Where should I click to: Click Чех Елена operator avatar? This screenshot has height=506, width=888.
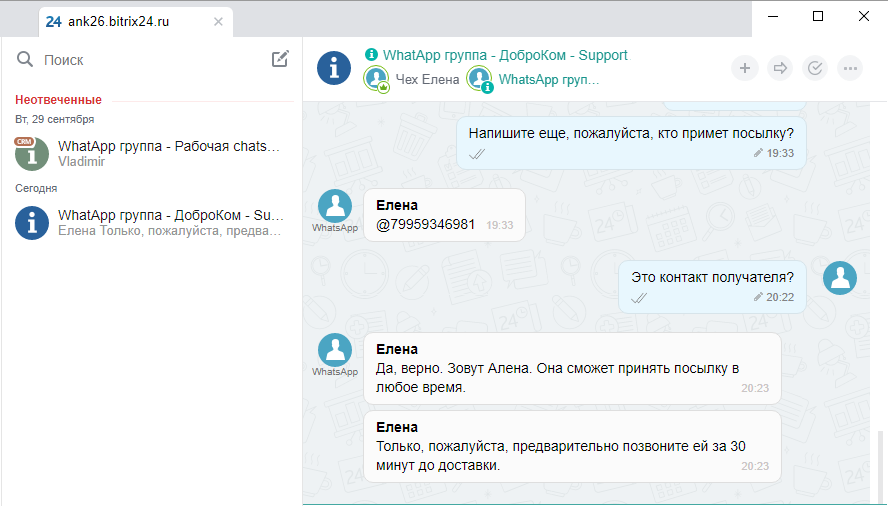[377, 79]
